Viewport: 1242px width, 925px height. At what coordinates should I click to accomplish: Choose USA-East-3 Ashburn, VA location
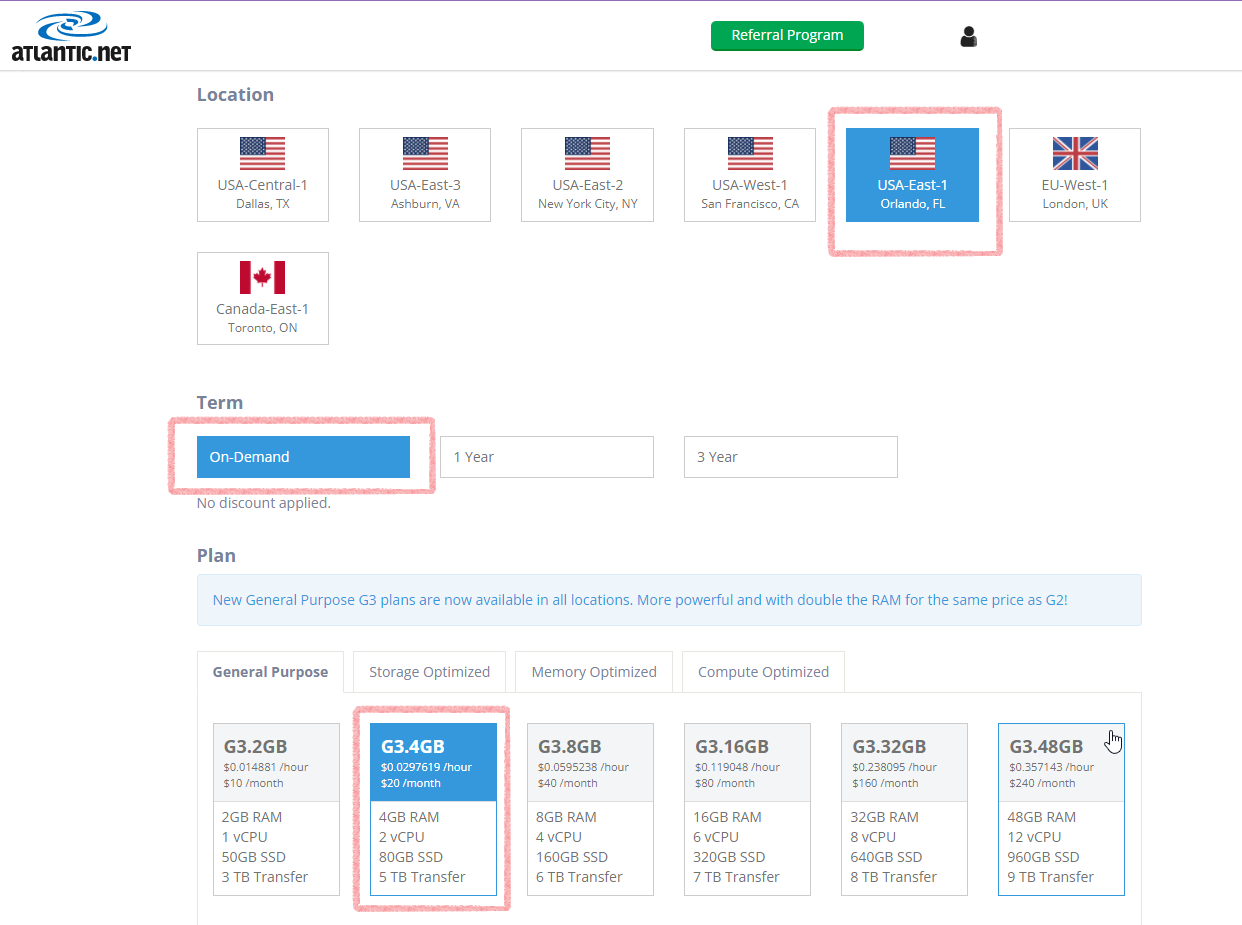coord(425,175)
